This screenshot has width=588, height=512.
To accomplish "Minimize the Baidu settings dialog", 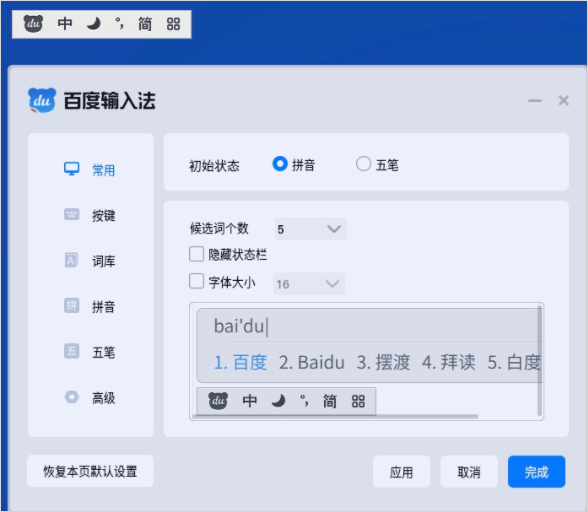I will coord(535,101).
